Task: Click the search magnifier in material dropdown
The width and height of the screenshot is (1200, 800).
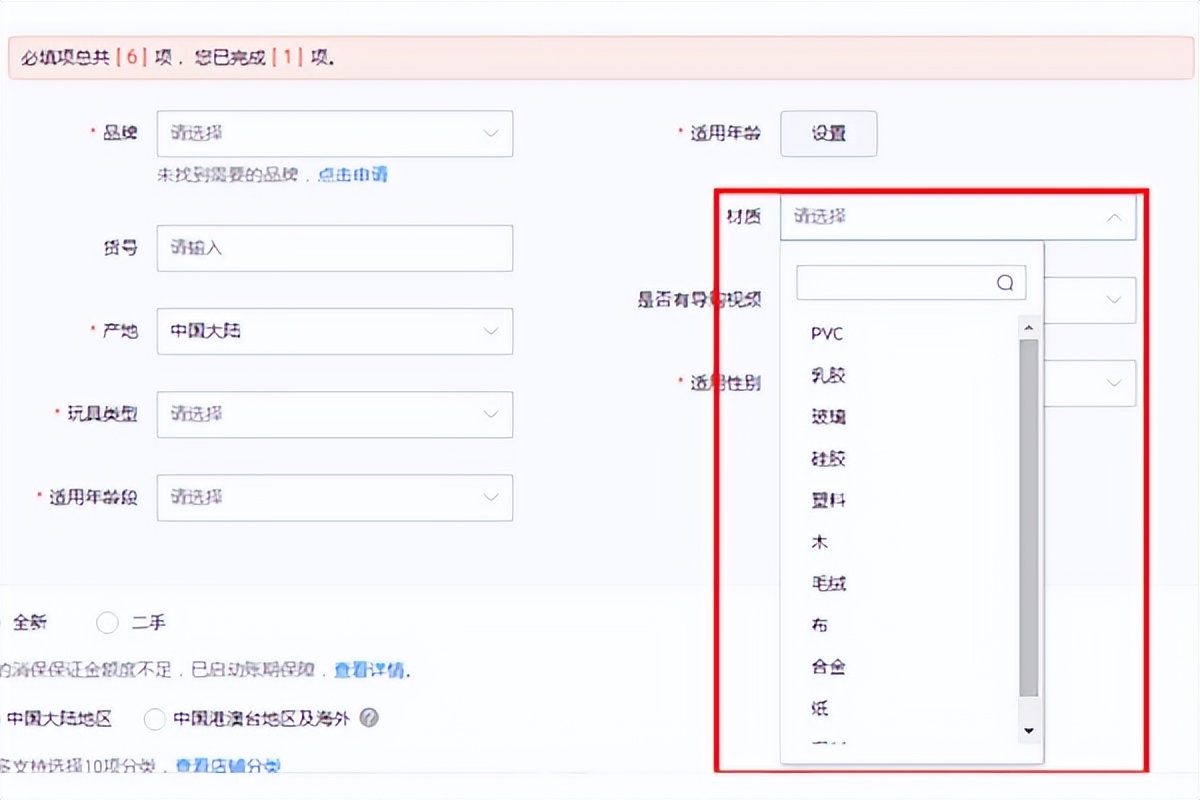Action: pyautogui.click(x=1005, y=282)
